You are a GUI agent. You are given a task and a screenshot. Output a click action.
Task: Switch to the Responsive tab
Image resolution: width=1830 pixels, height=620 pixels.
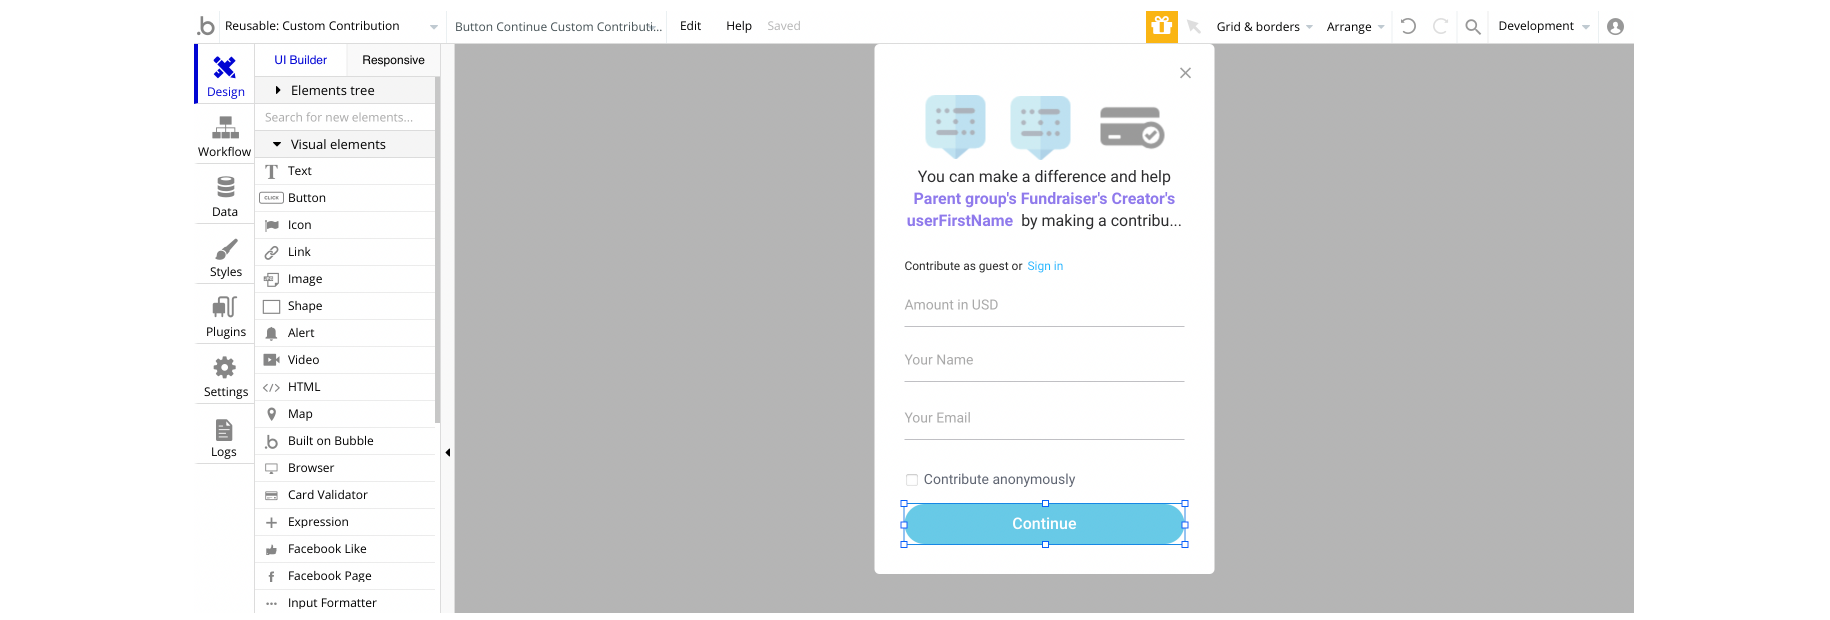pos(393,60)
